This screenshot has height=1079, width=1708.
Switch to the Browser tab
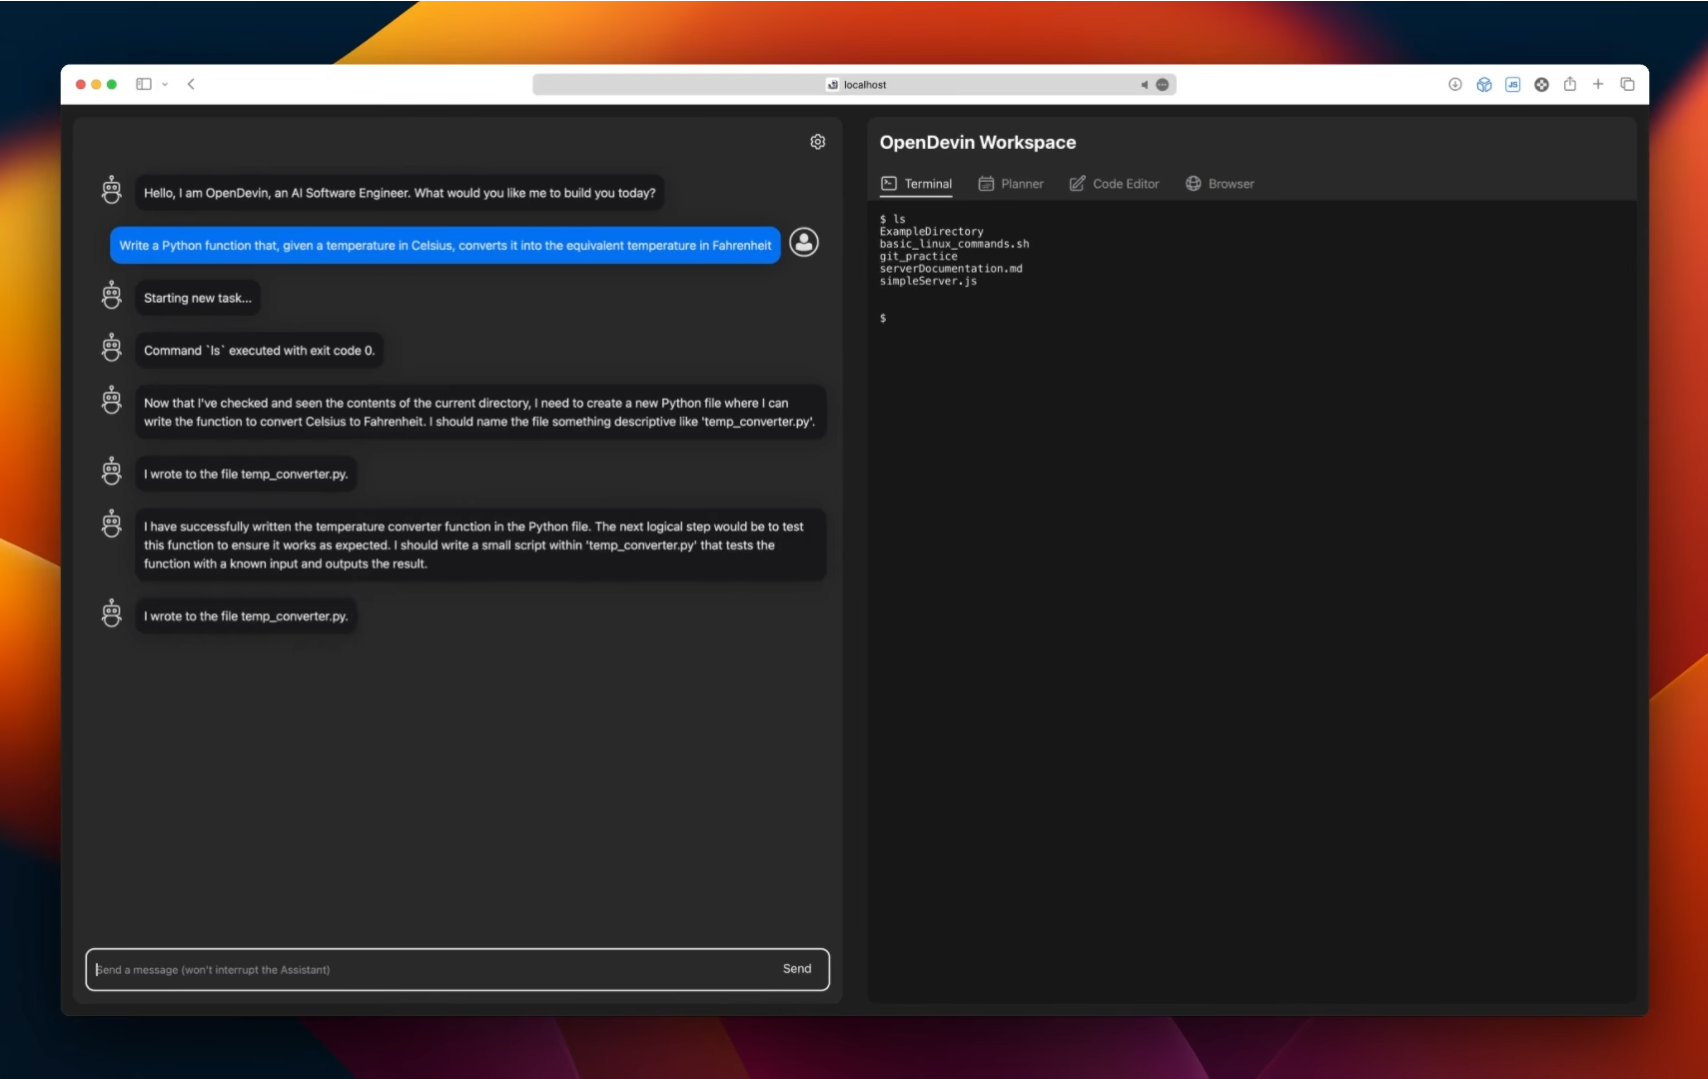(x=1220, y=184)
